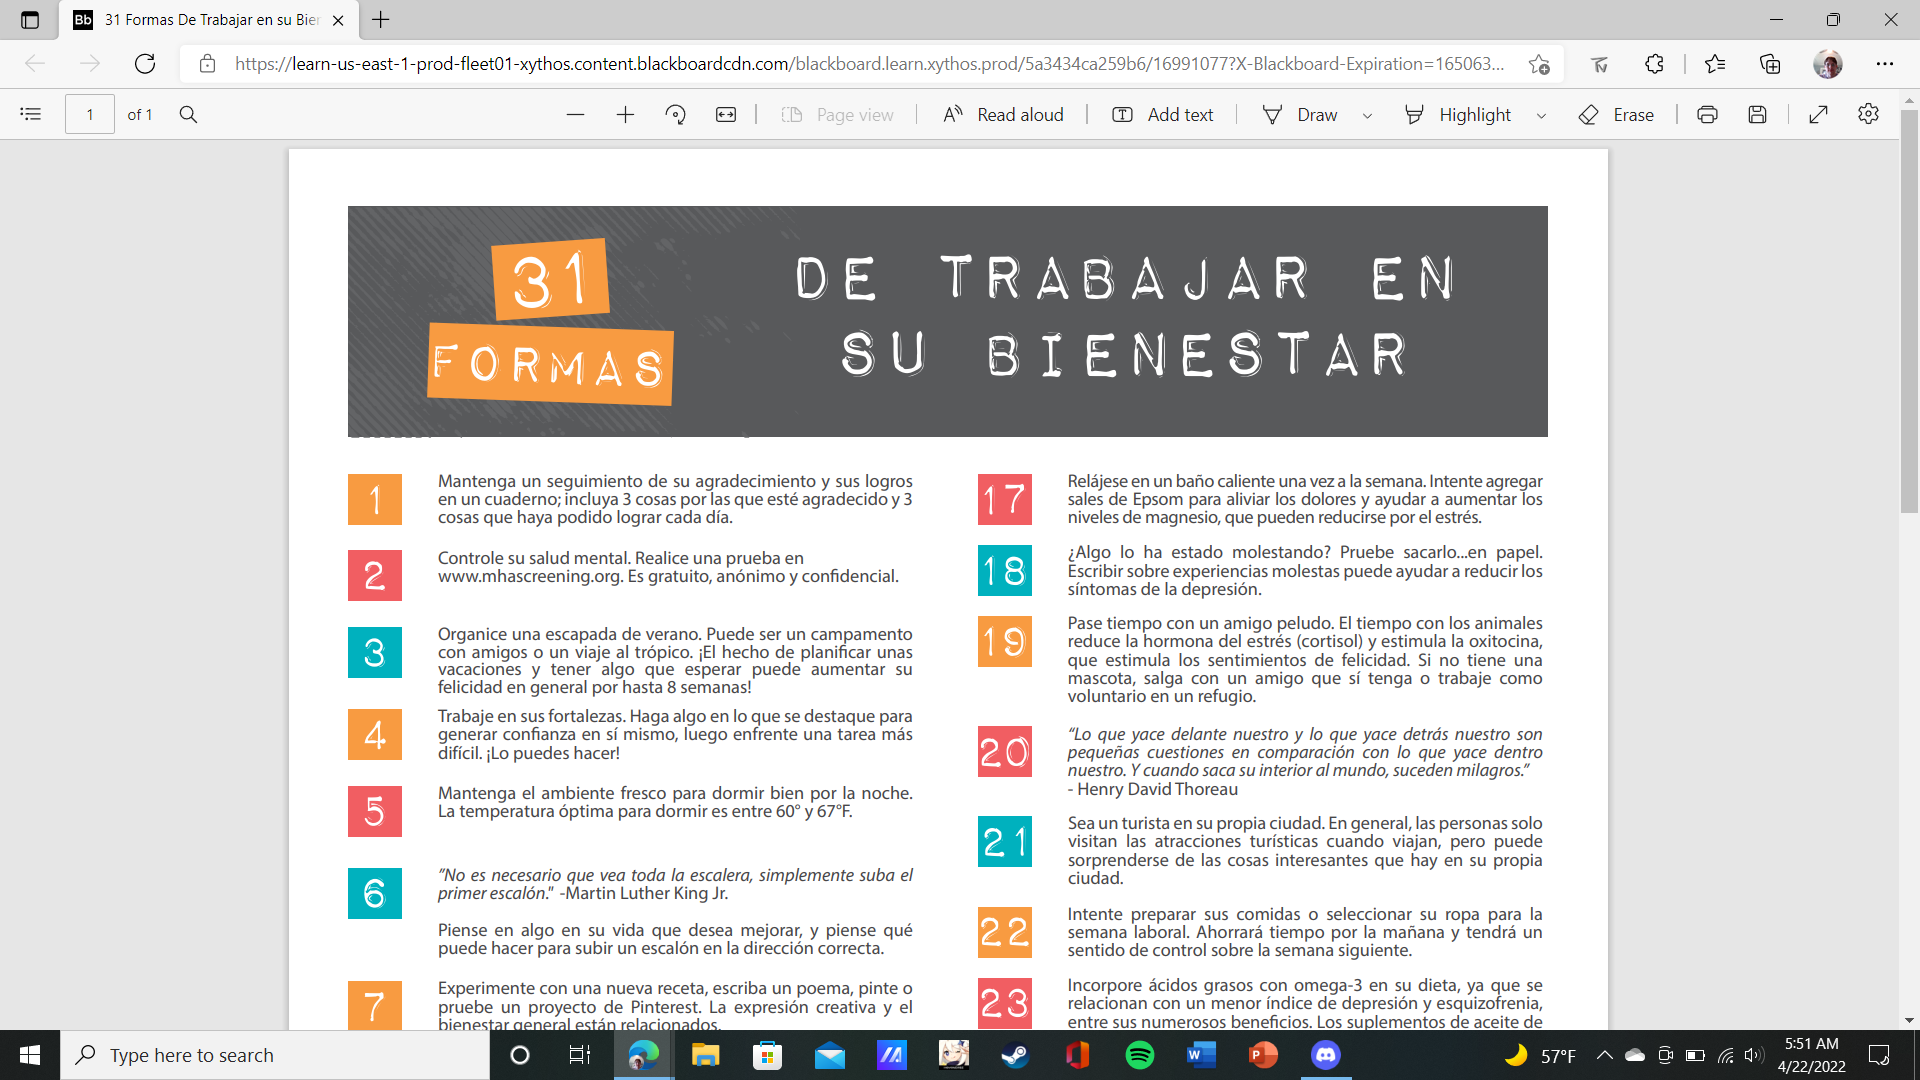The width and height of the screenshot is (1920, 1080).
Task: Enter full screen mode
Action: pyautogui.click(x=1818, y=115)
